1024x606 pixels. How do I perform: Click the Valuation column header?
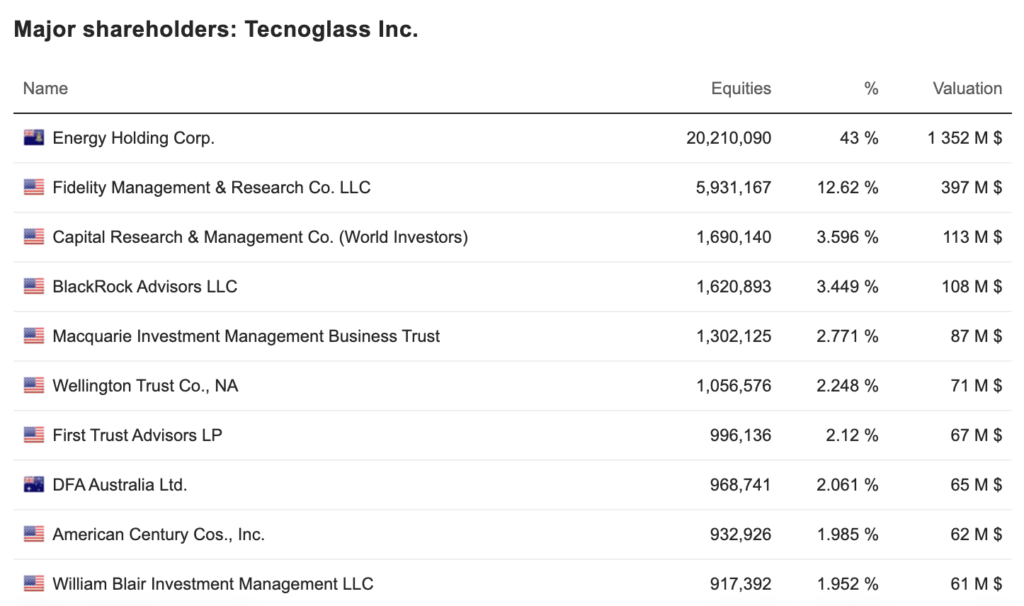(x=967, y=88)
